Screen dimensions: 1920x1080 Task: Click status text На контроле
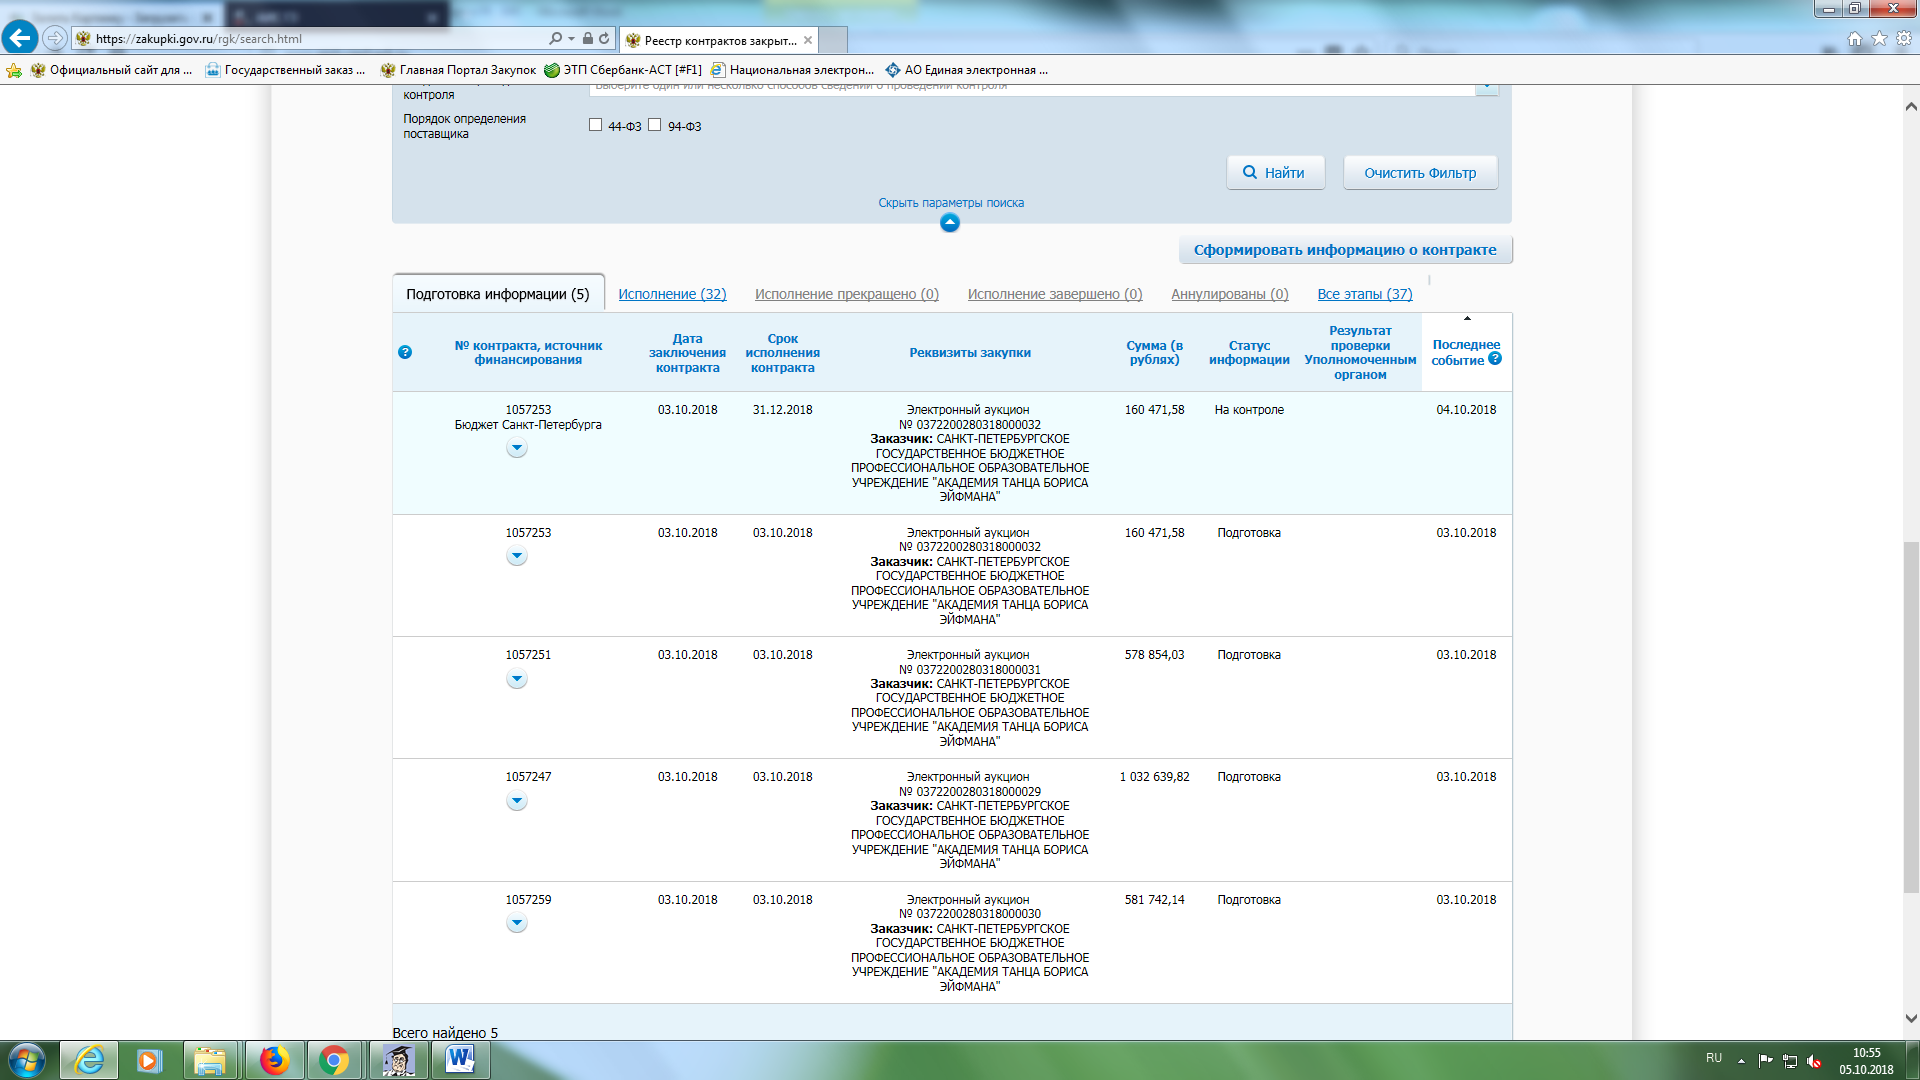(1249, 410)
